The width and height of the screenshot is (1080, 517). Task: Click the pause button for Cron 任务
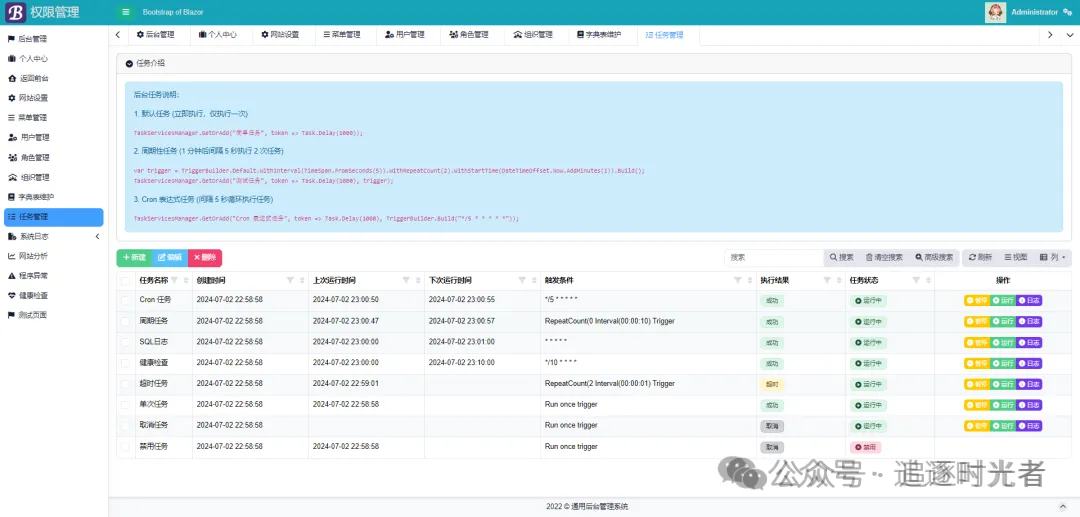pos(976,300)
